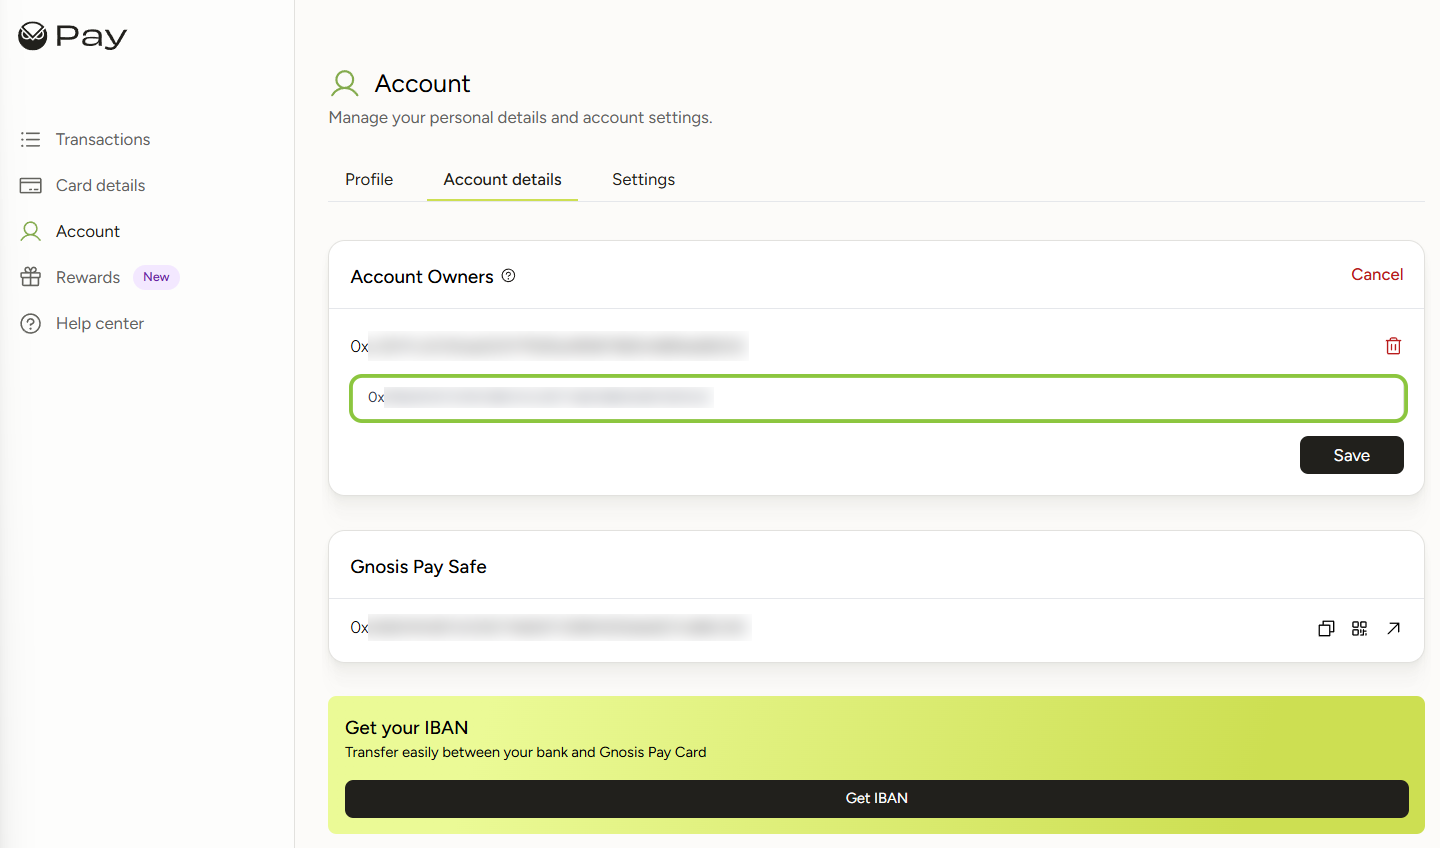Viewport: 1440px width, 848px height.
Task: Open the Rewards page
Action: click(88, 277)
